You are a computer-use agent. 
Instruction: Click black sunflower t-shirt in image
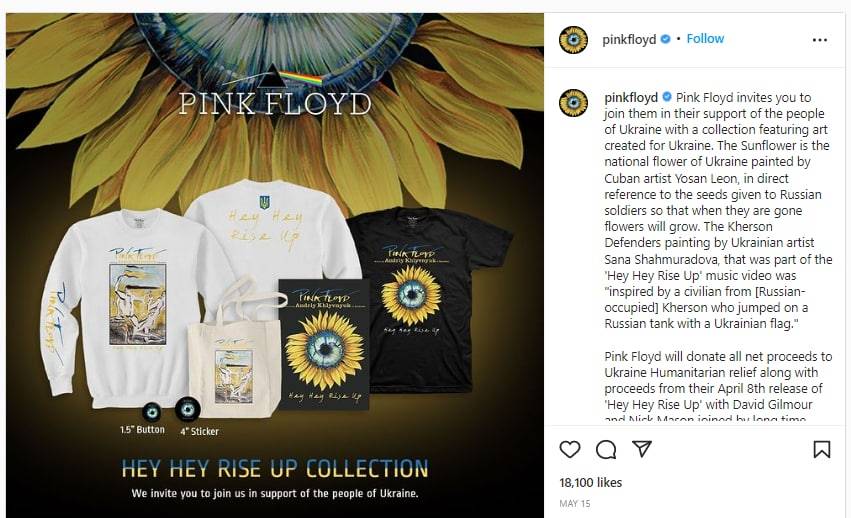431,299
